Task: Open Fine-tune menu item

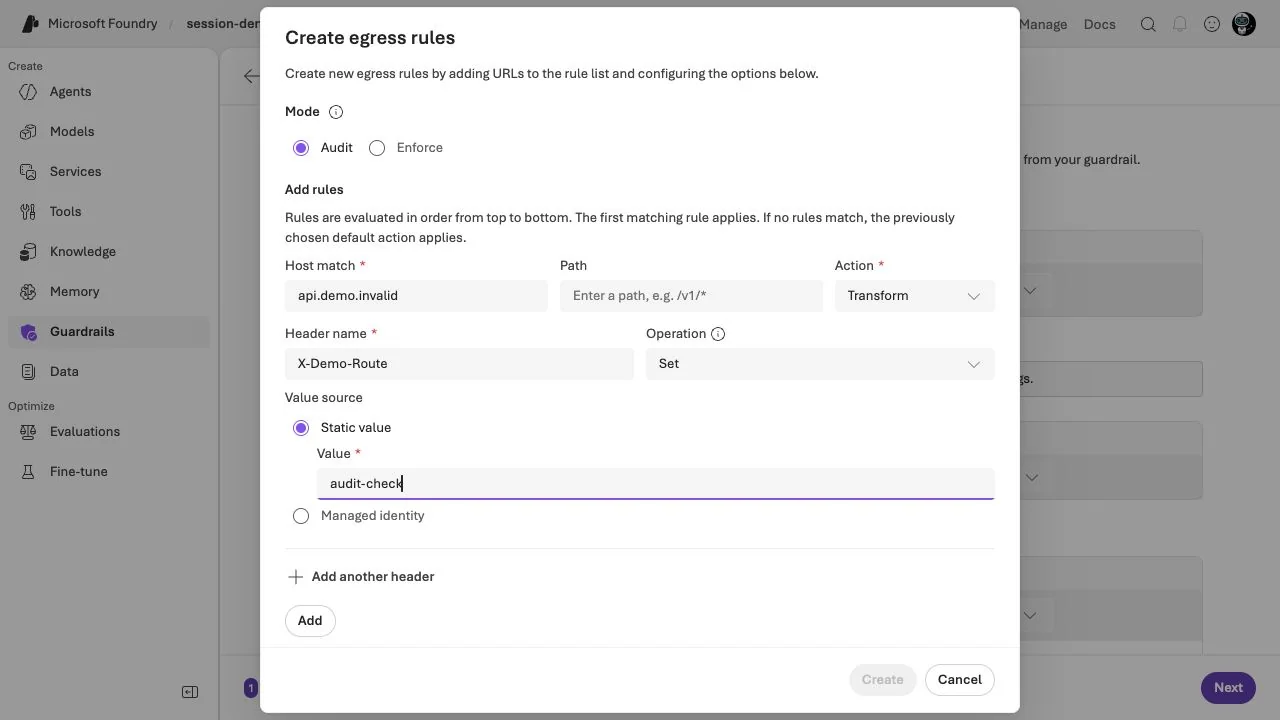Action: pos(109,472)
